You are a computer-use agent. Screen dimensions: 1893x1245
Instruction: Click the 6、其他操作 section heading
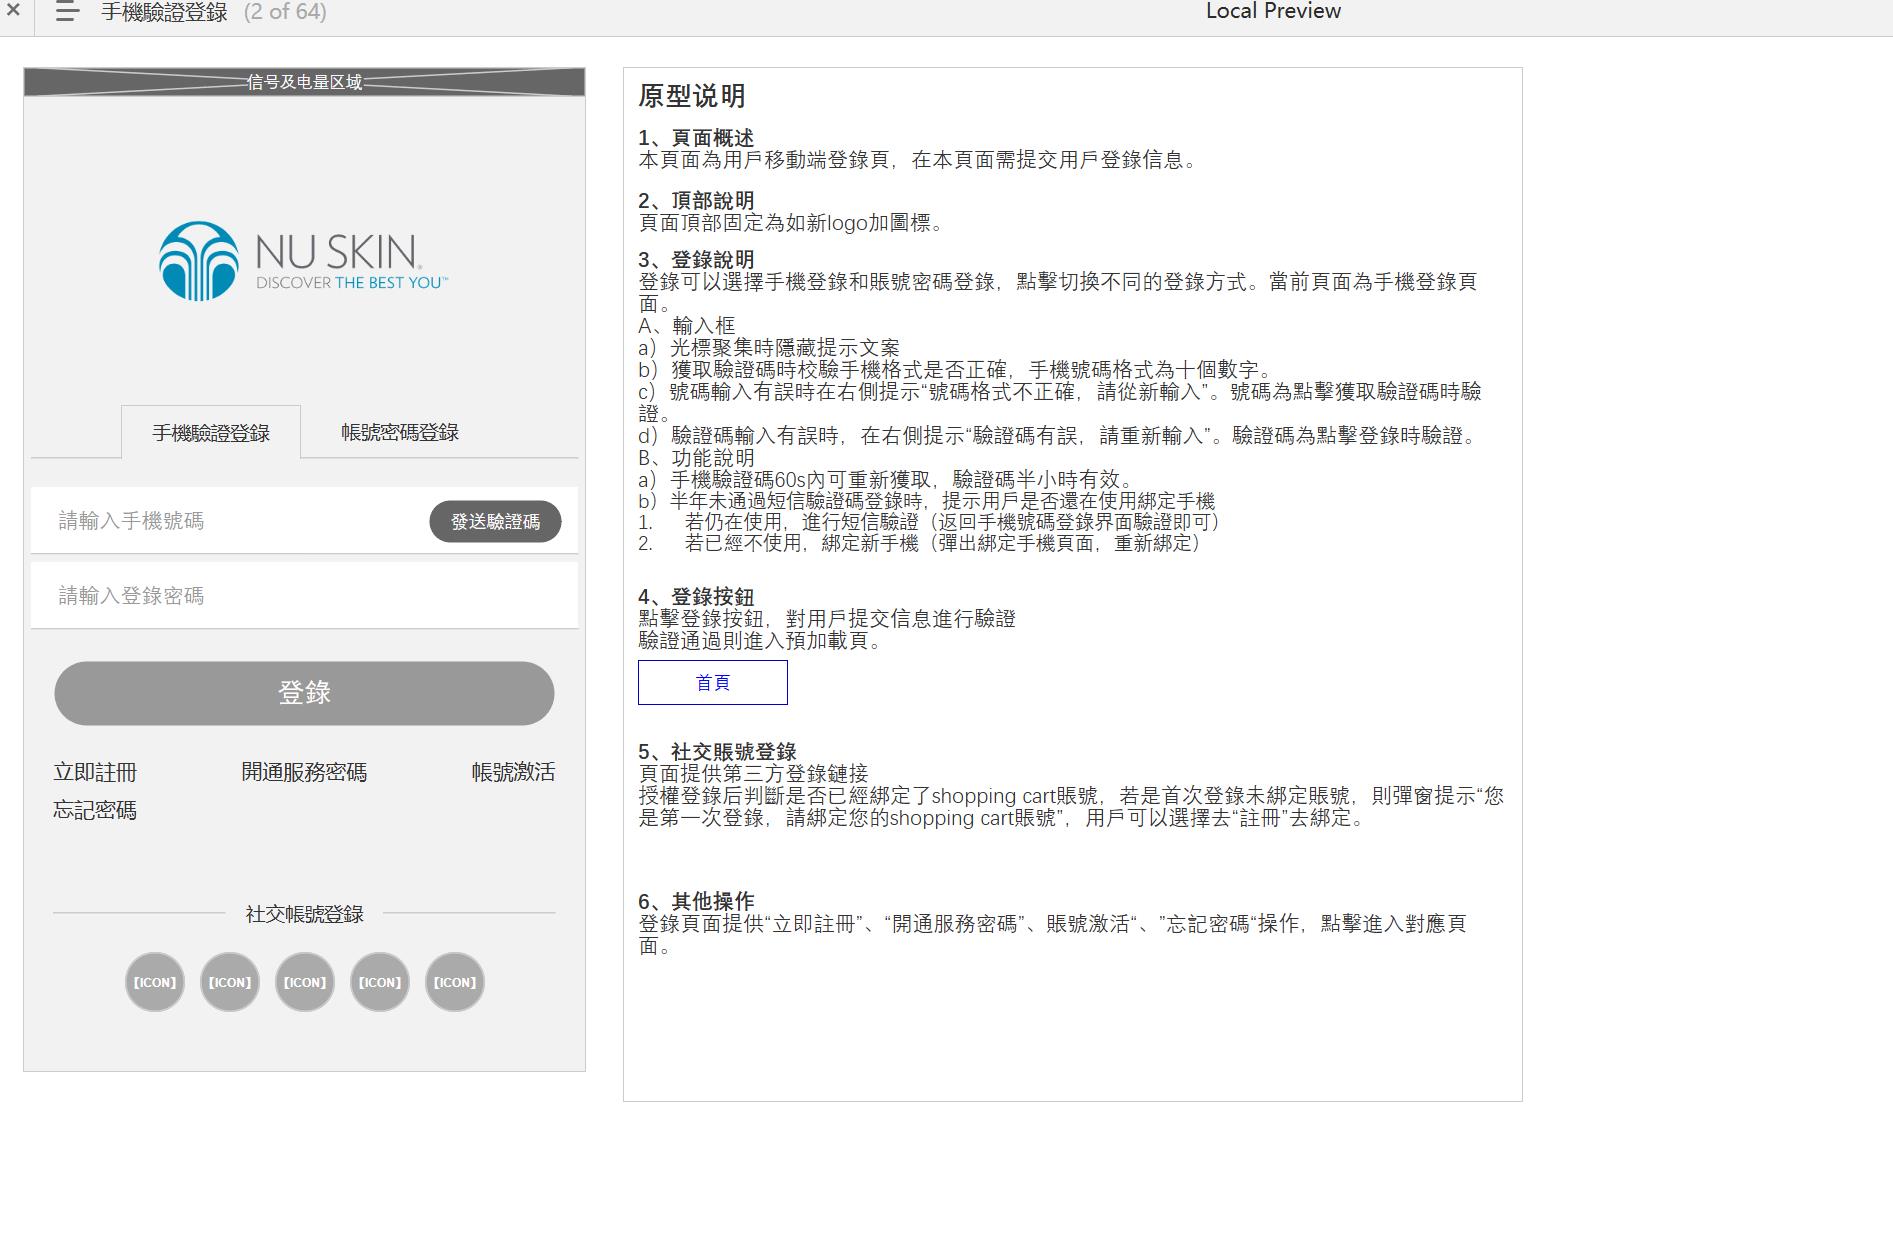pos(696,901)
